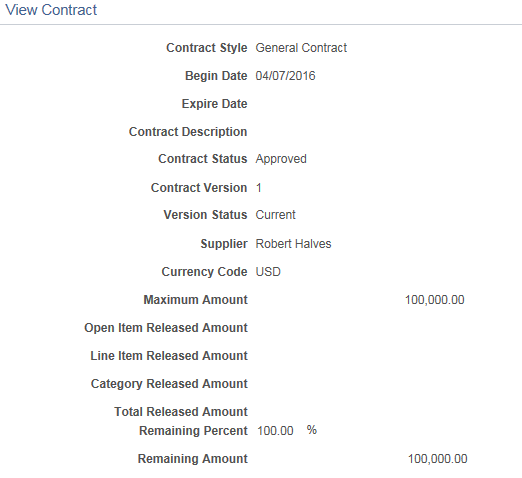Click the Maximum Amount value 100,000.00
The height and width of the screenshot is (478, 522).
pos(435,300)
